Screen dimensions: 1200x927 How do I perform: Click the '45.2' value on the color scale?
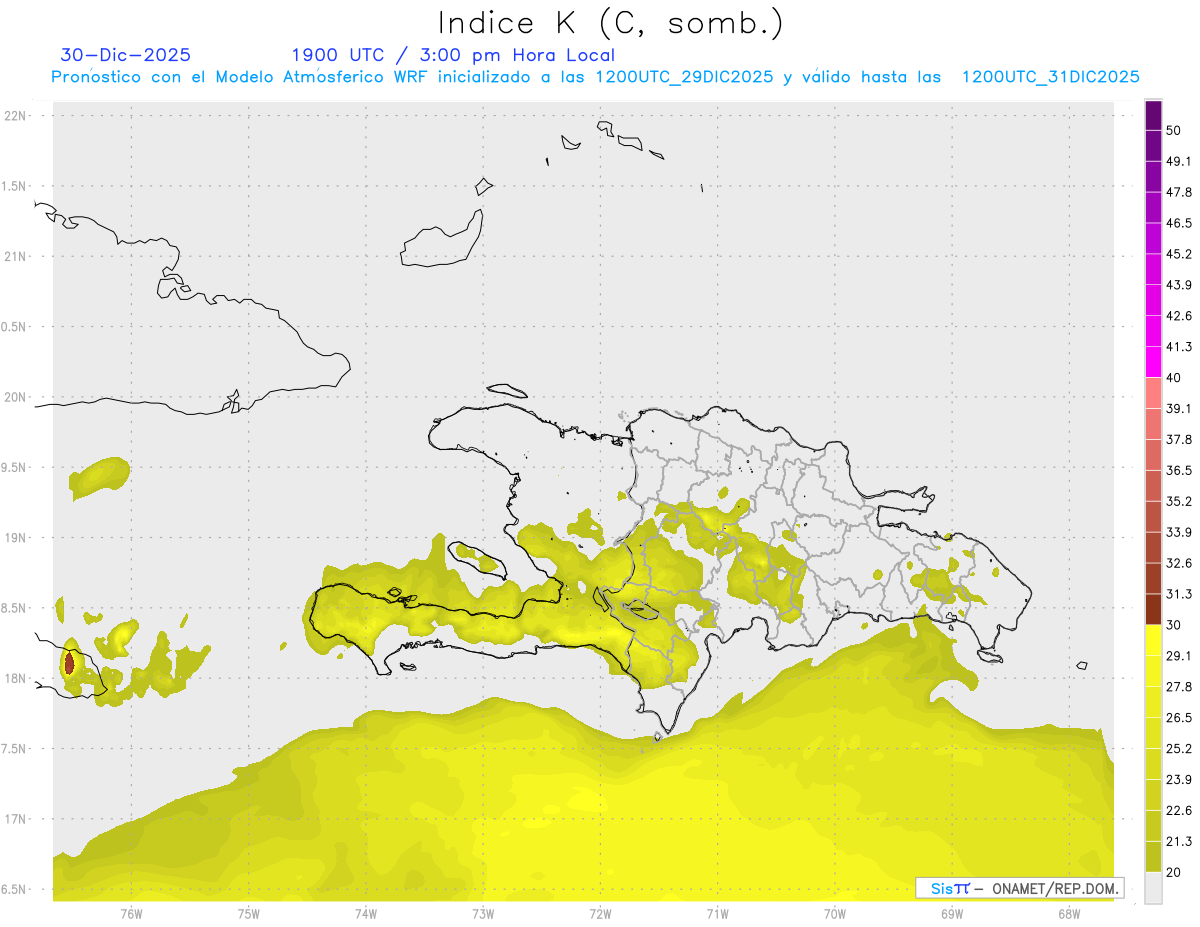pos(1179,254)
